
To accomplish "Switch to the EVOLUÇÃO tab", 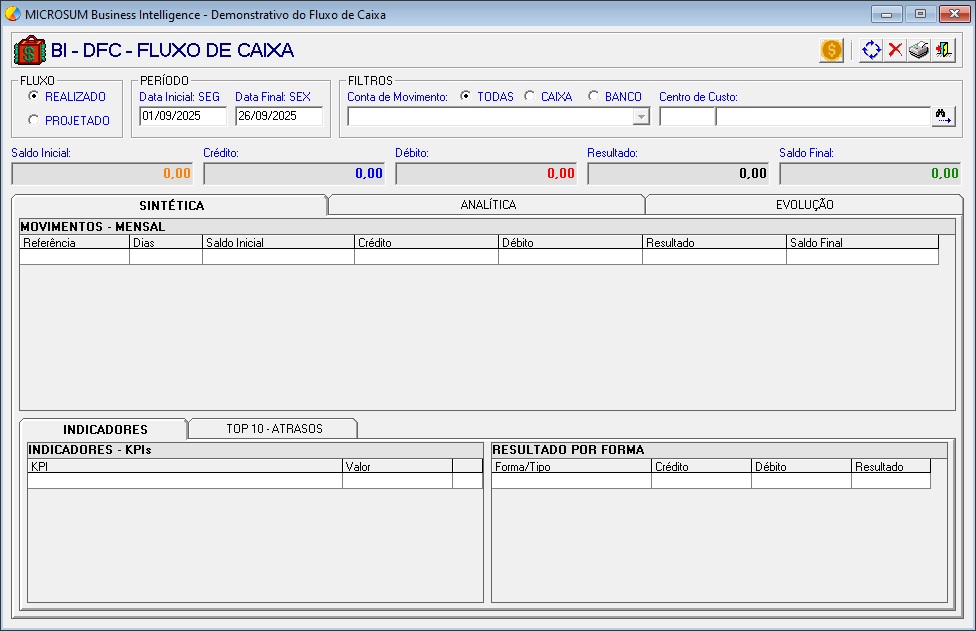I will click(x=804, y=205).
